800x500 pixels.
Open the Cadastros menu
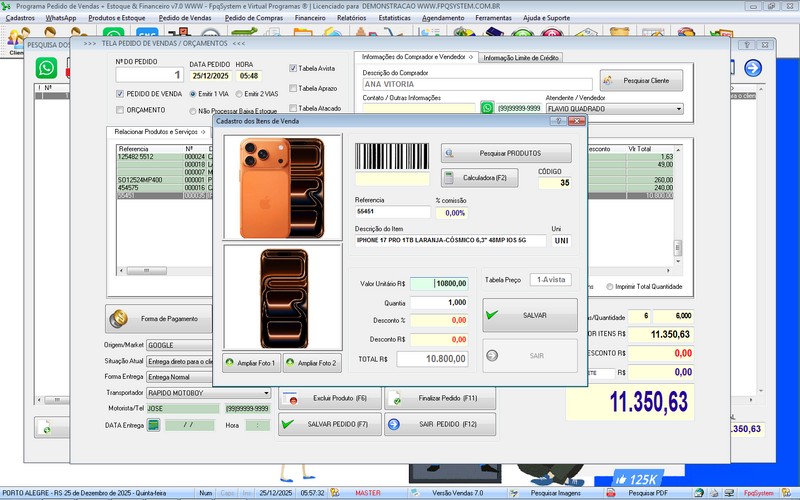pos(20,18)
